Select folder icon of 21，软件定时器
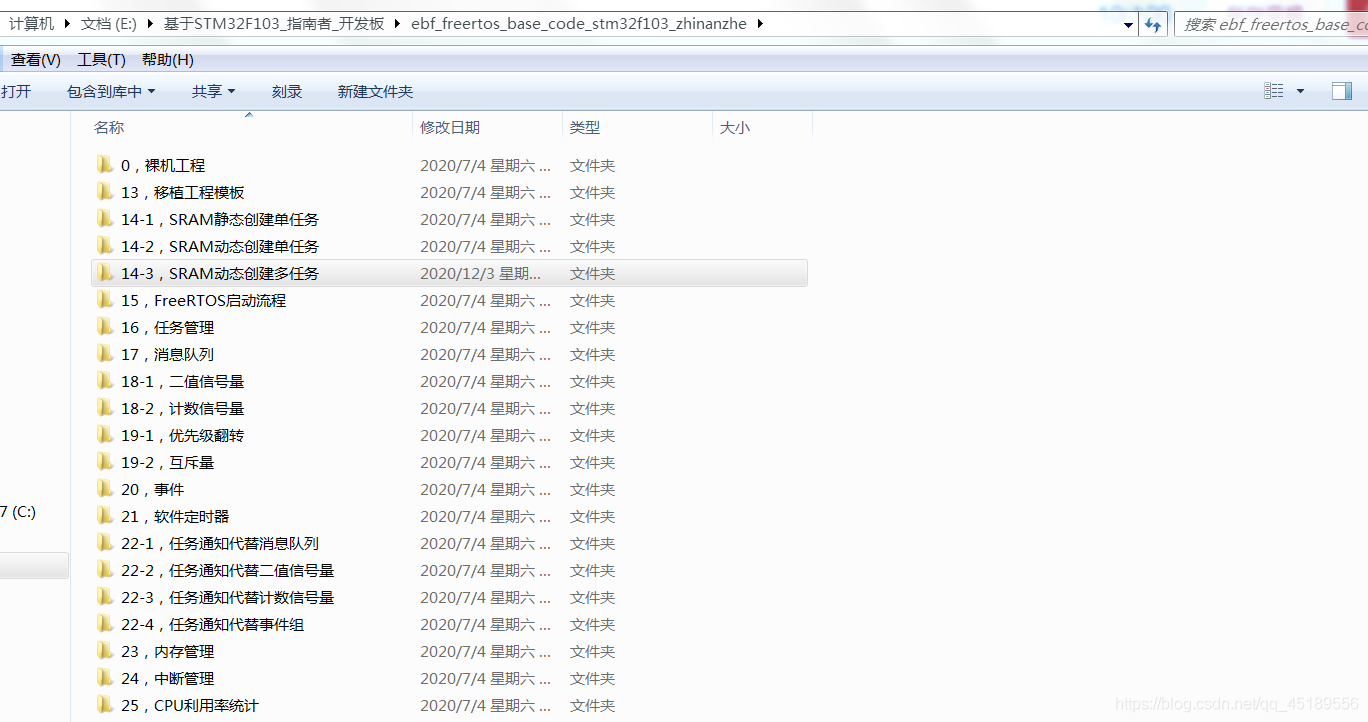The image size is (1368, 722). pos(105,516)
